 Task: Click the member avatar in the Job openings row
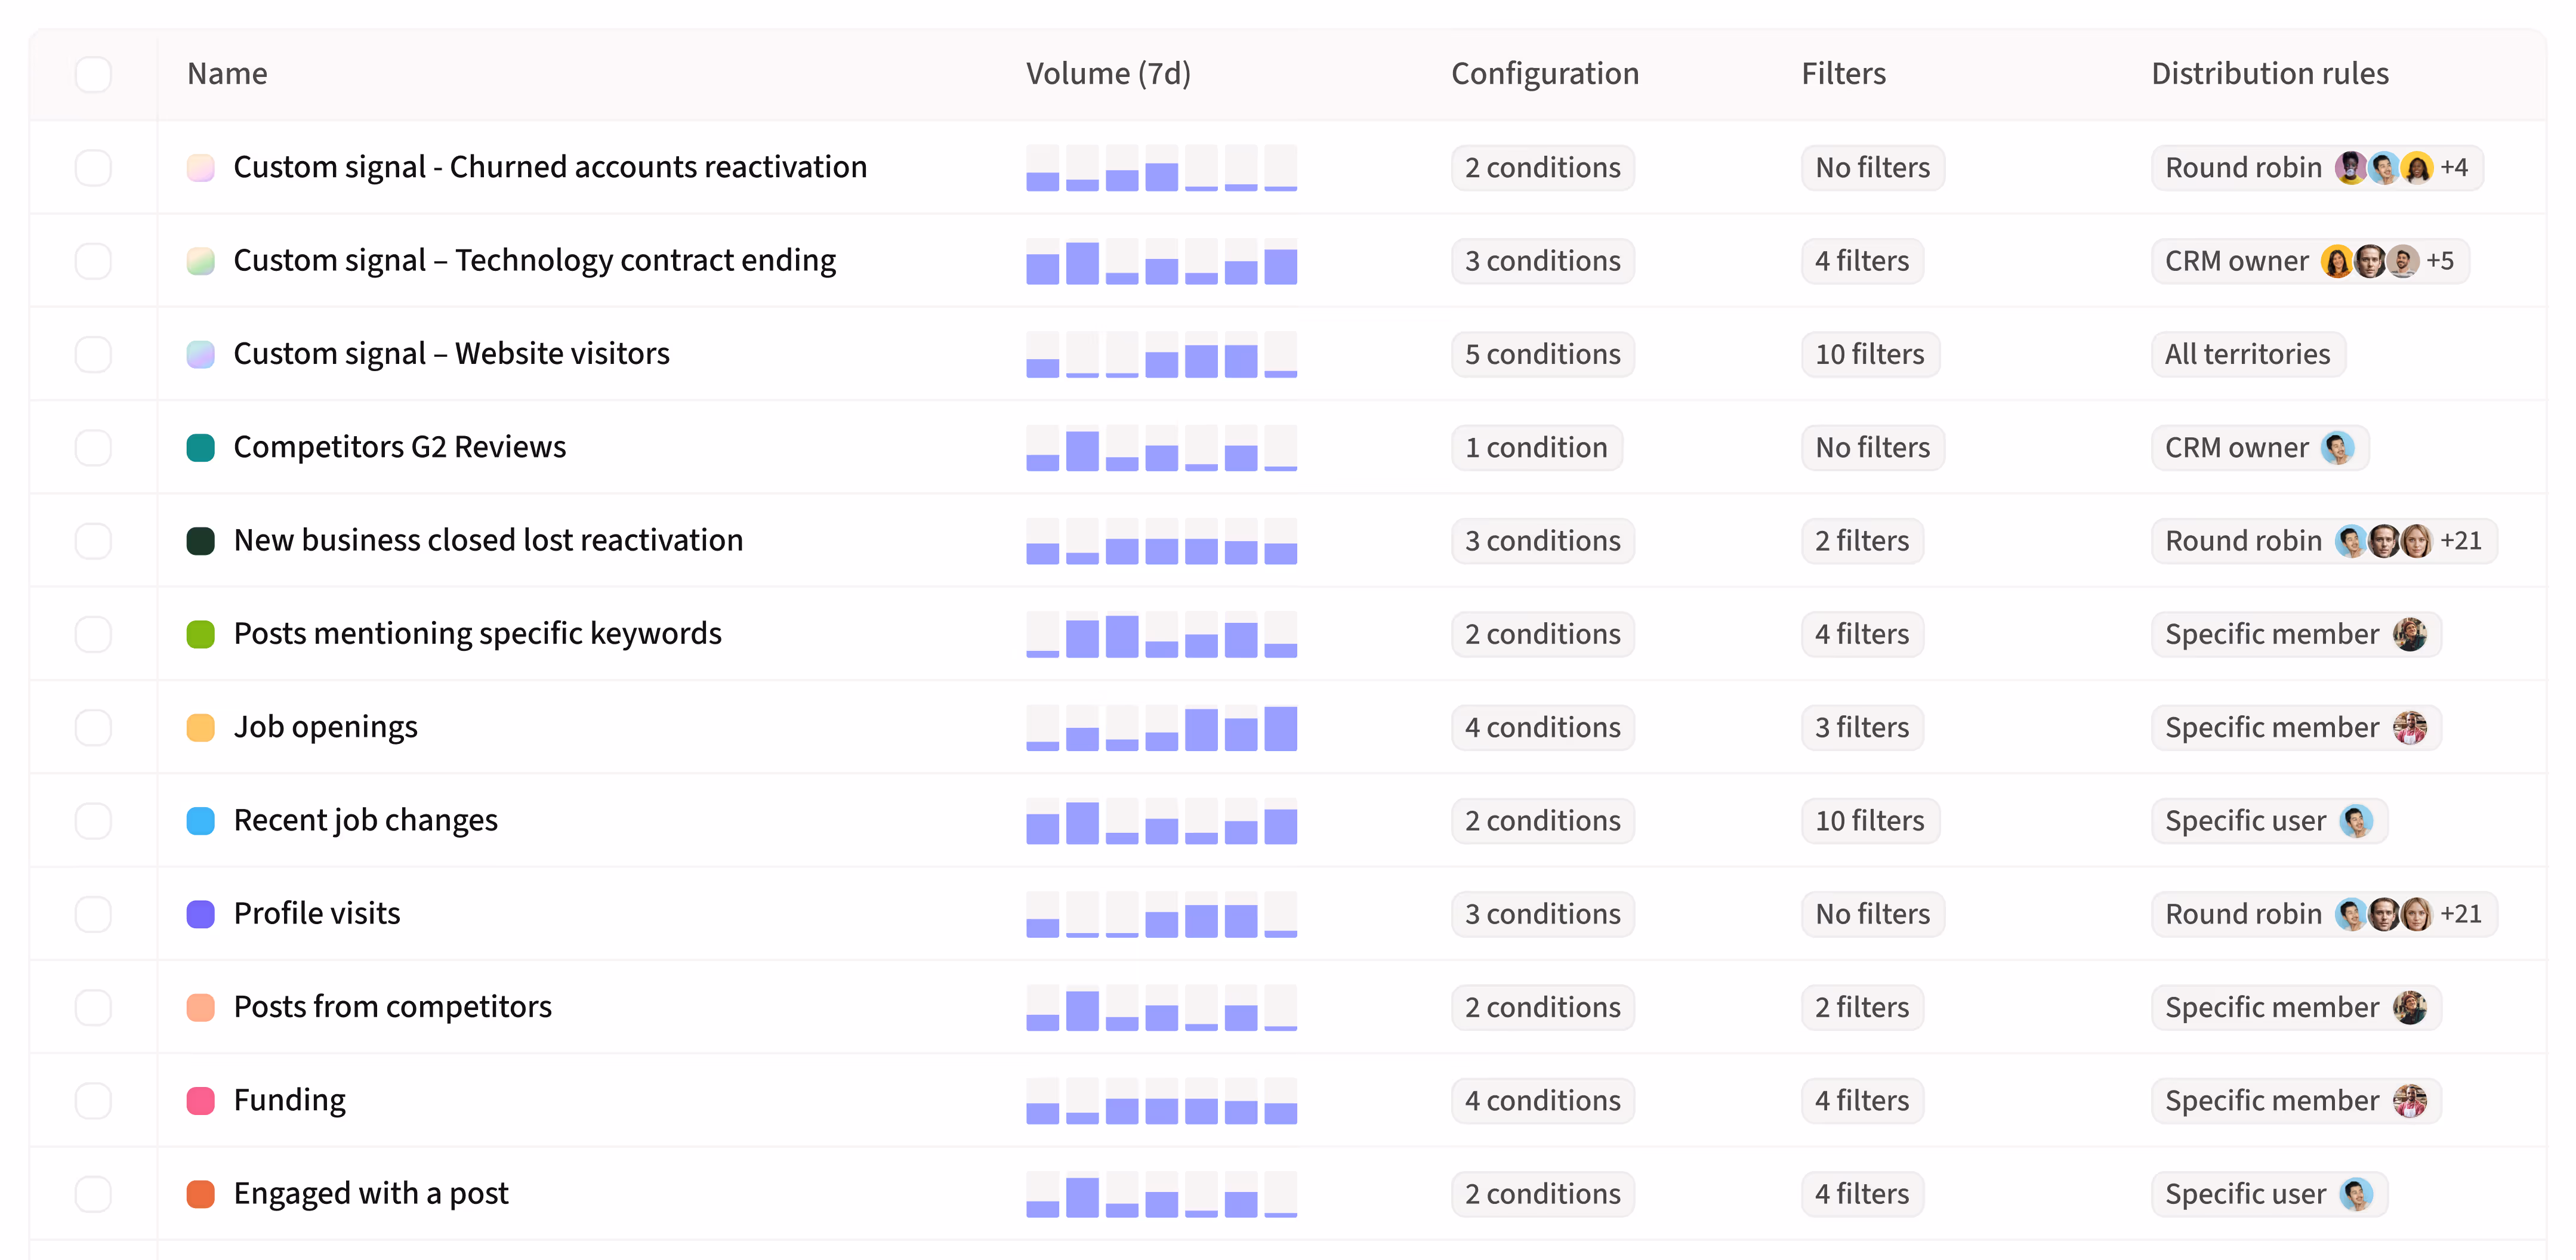[x=2410, y=727]
